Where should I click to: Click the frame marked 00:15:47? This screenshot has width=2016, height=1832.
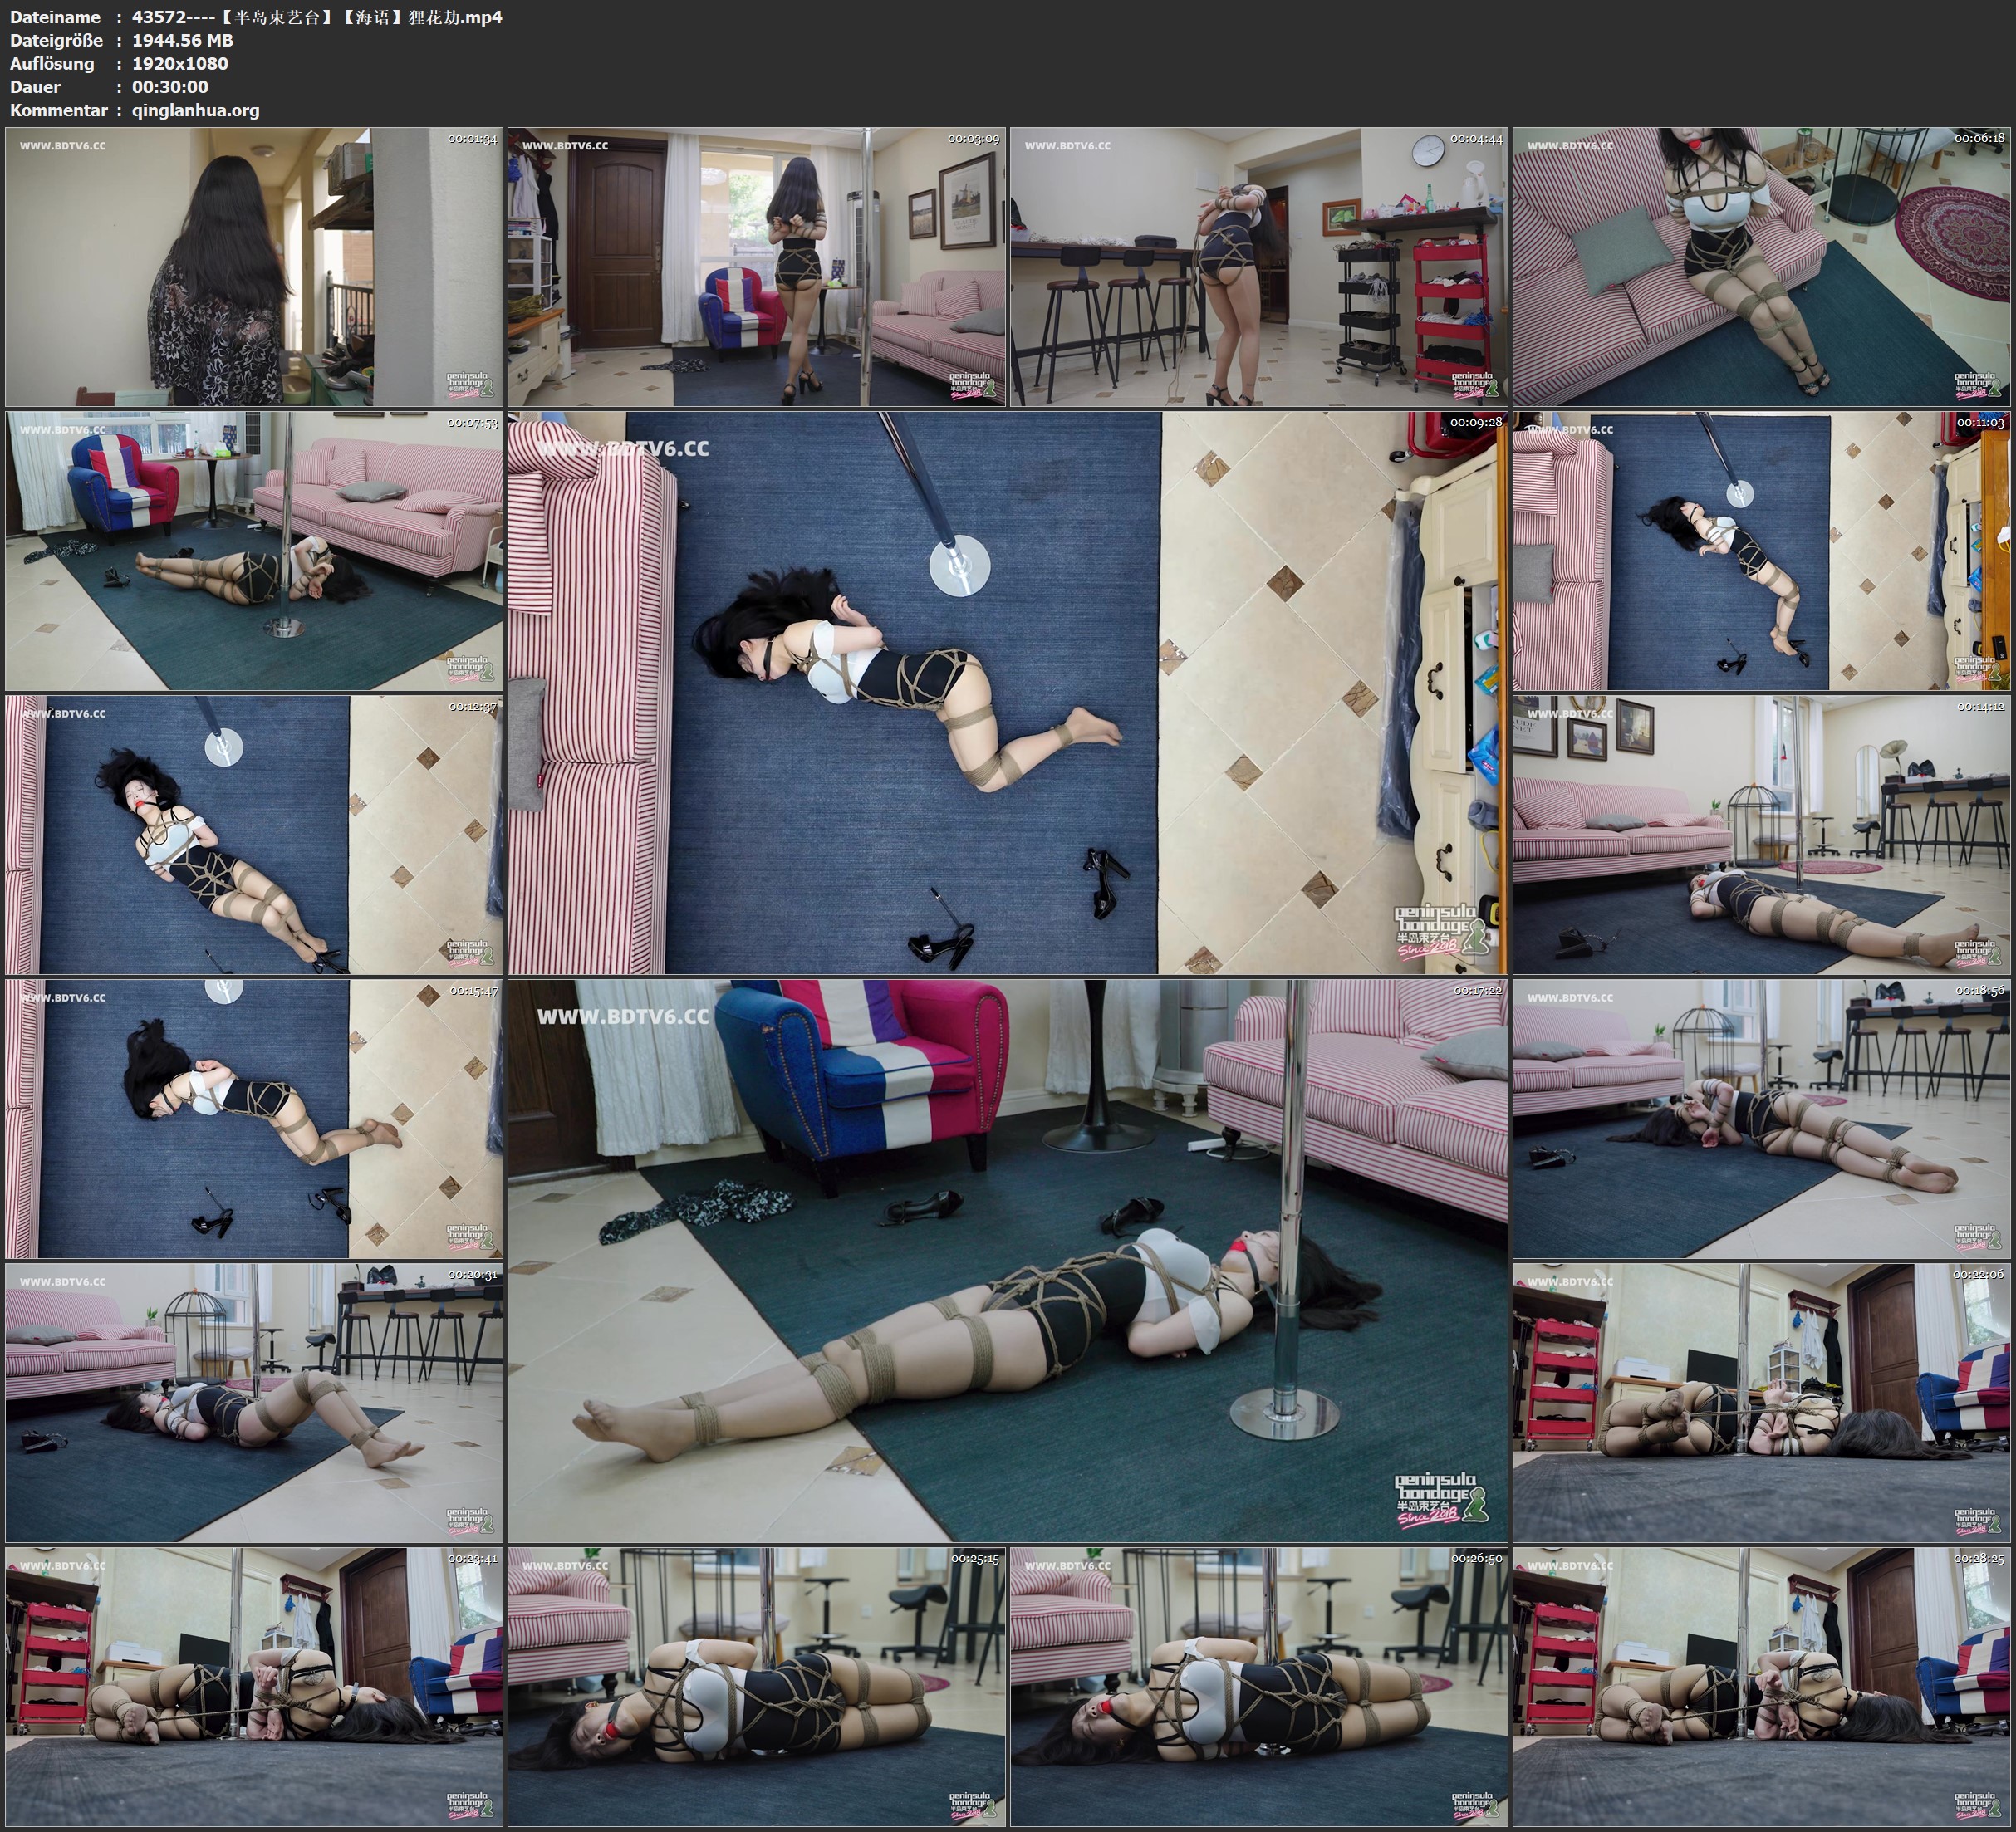[x=254, y=1118]
